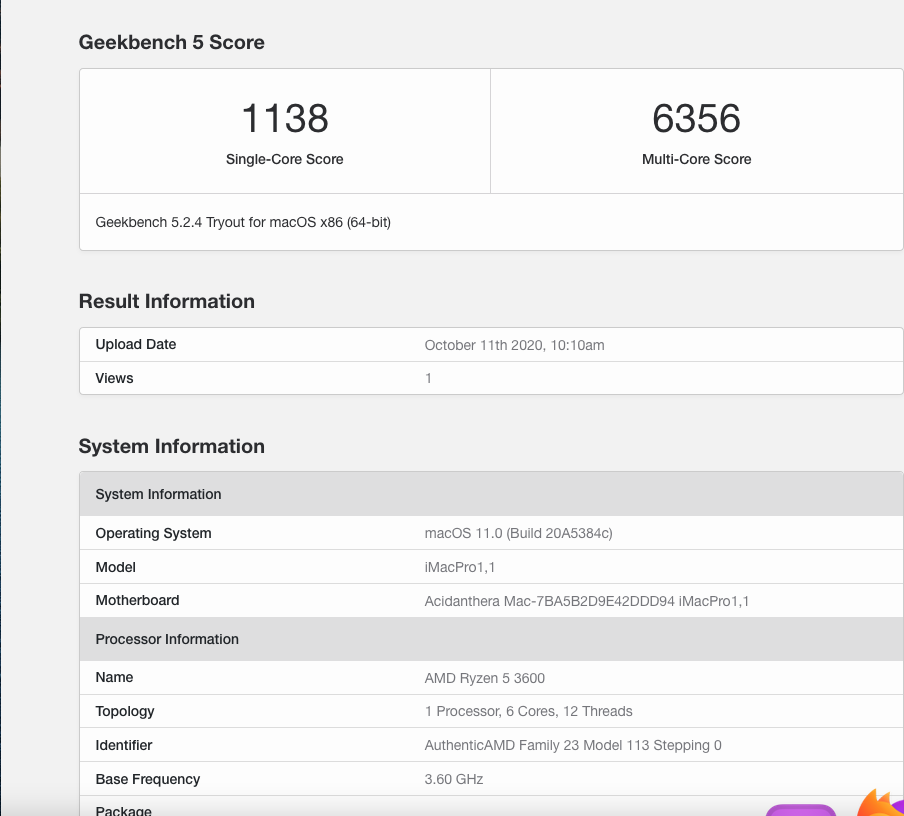
Task: Click the "Motherboard" row label
Action: coord(137,600)
